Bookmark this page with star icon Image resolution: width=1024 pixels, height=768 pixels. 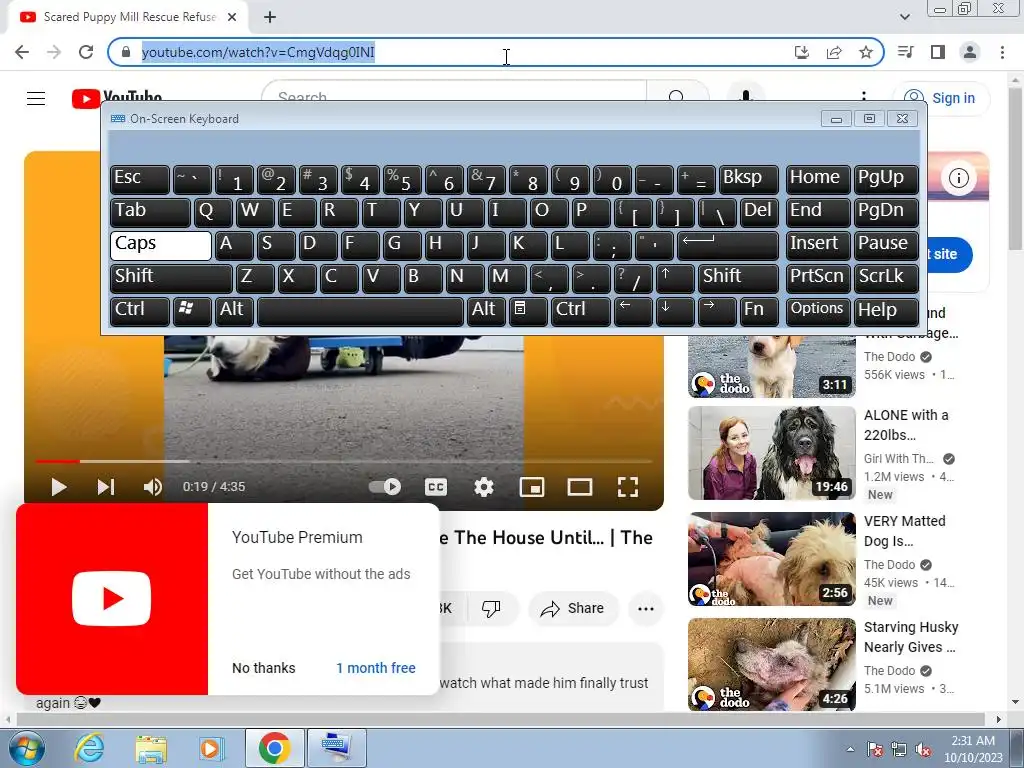[866, 52]
